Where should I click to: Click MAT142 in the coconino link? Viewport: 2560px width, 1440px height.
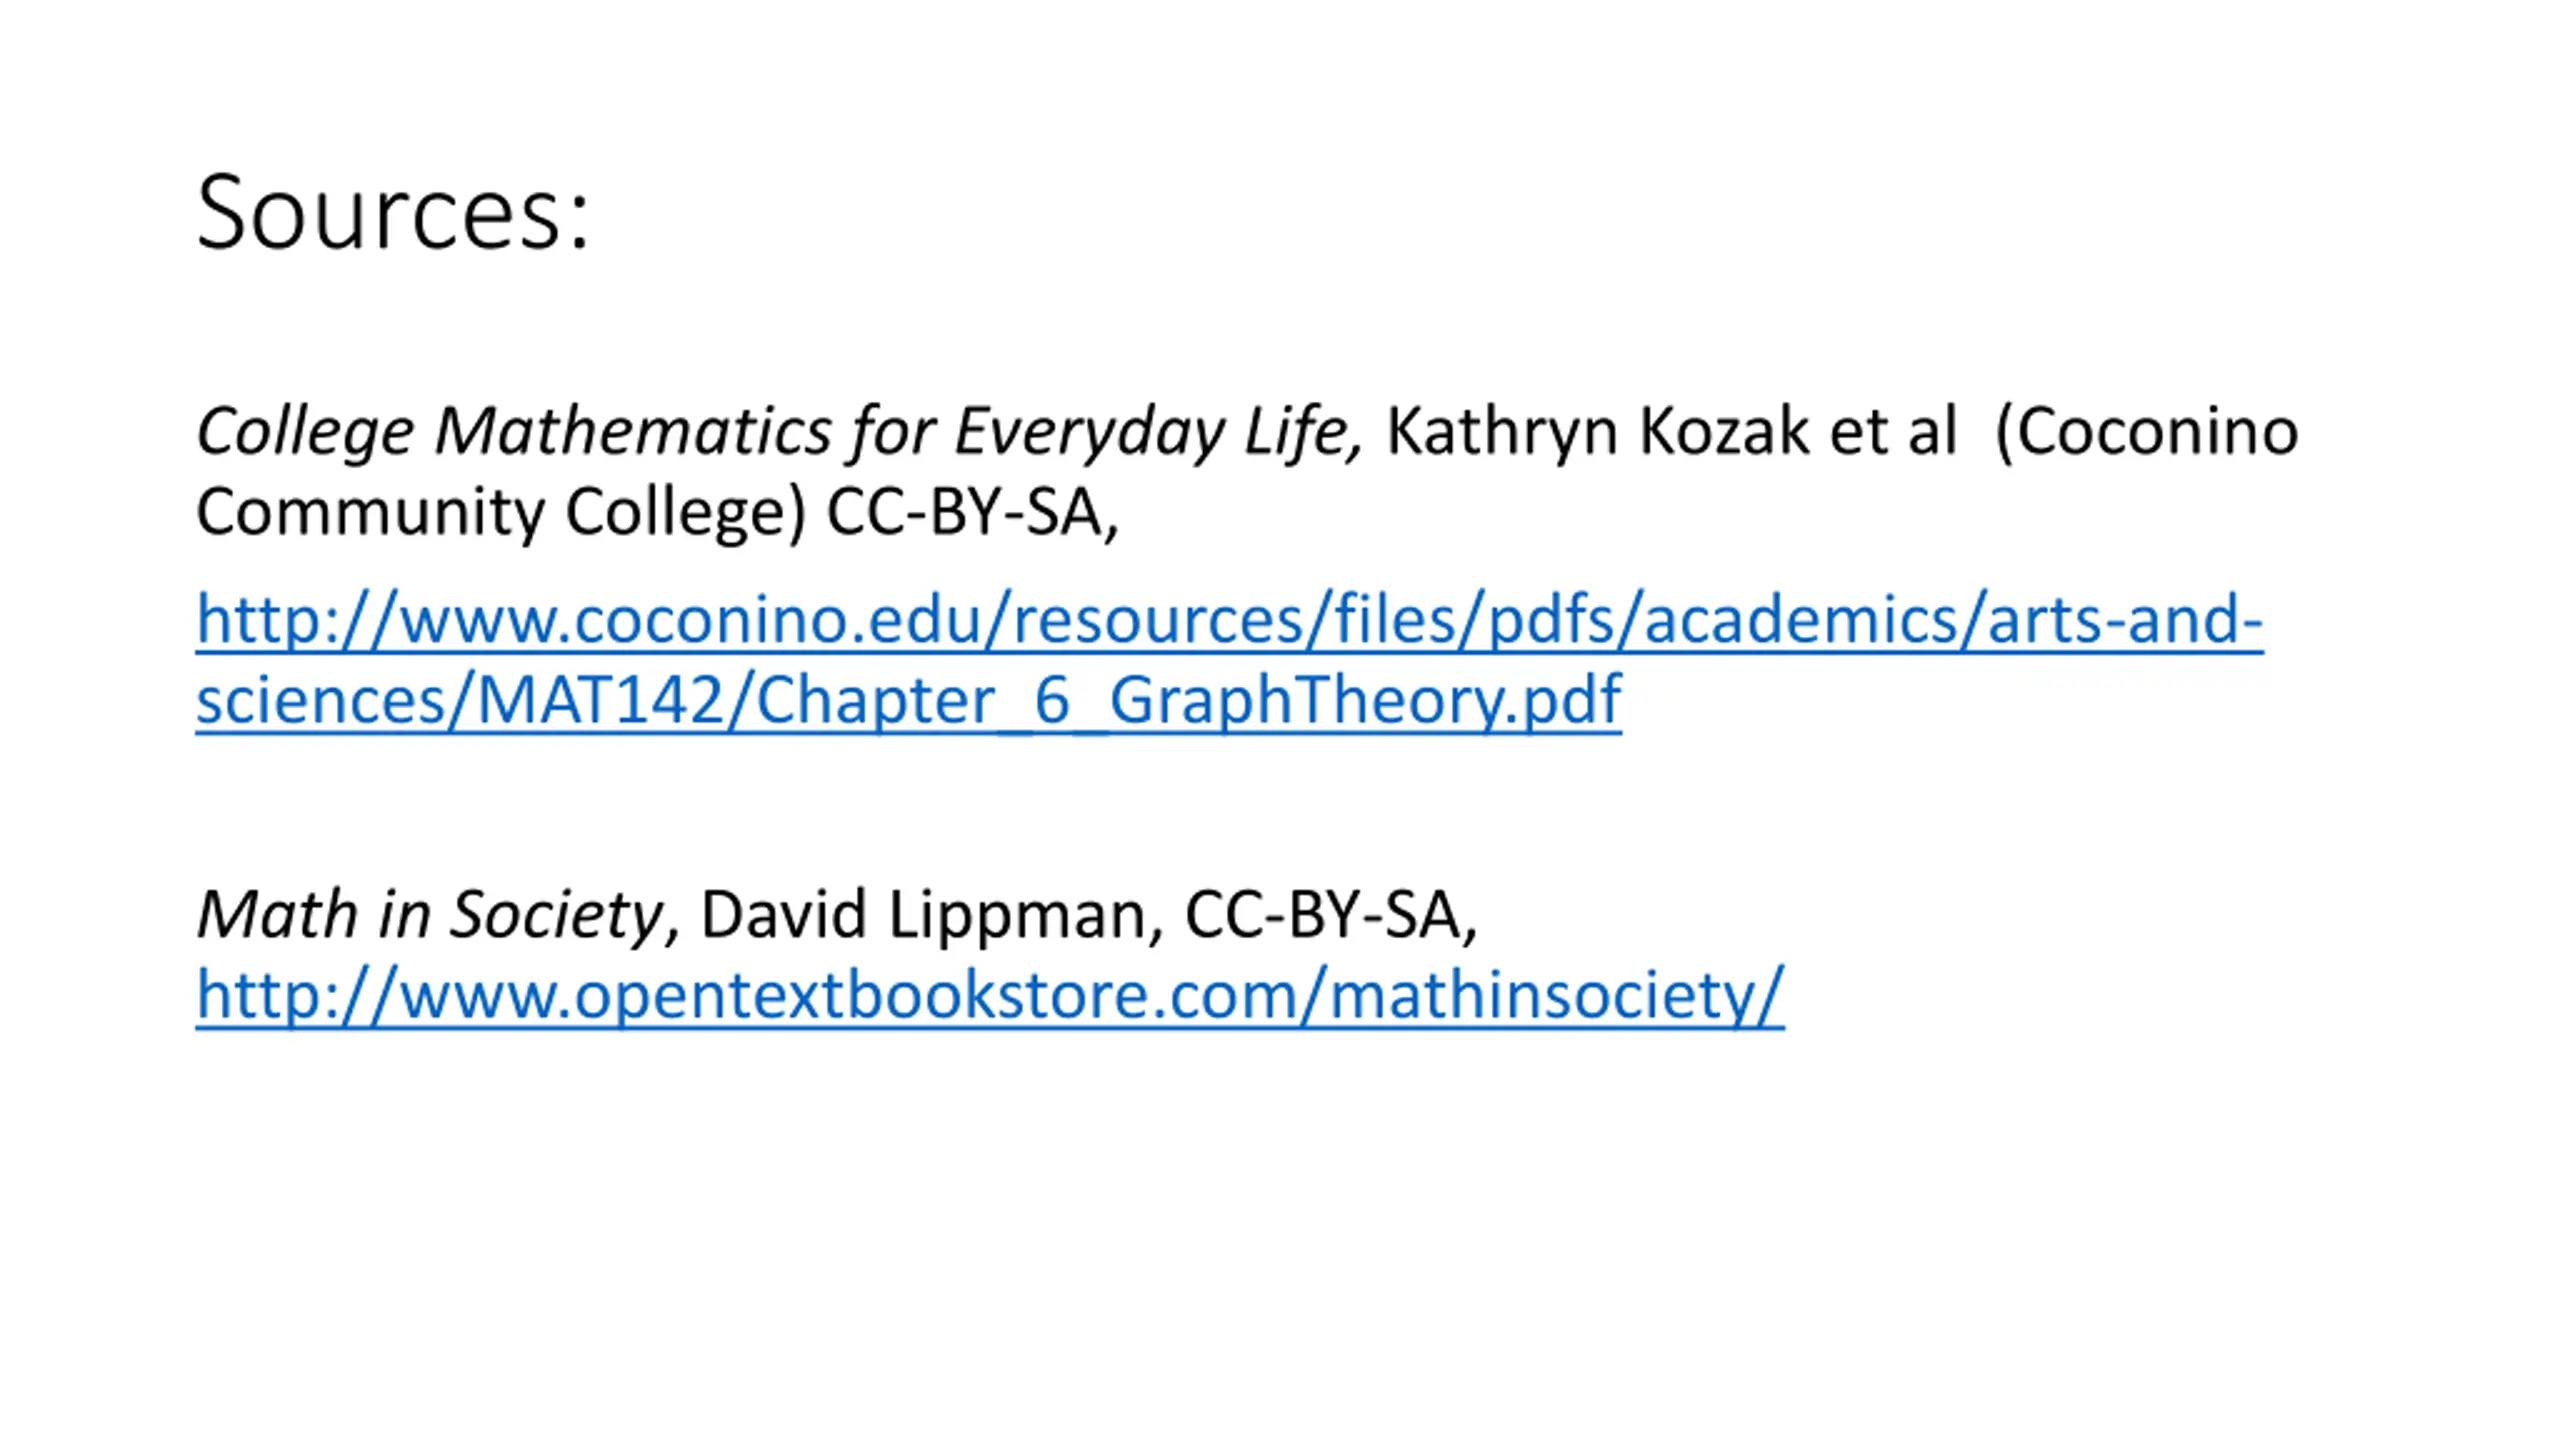[600, 699]
